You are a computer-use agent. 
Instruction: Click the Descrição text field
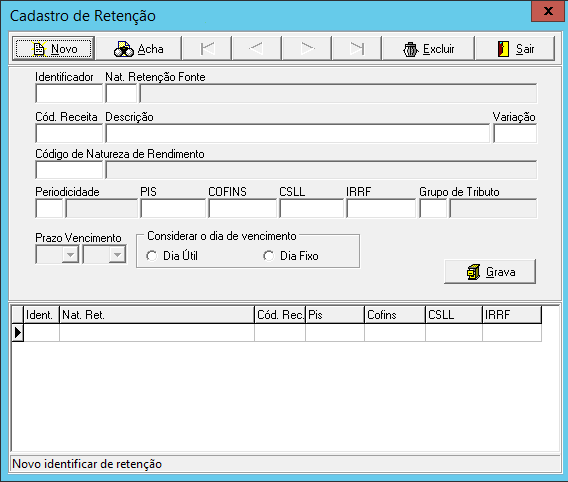[x=297, y=133]
